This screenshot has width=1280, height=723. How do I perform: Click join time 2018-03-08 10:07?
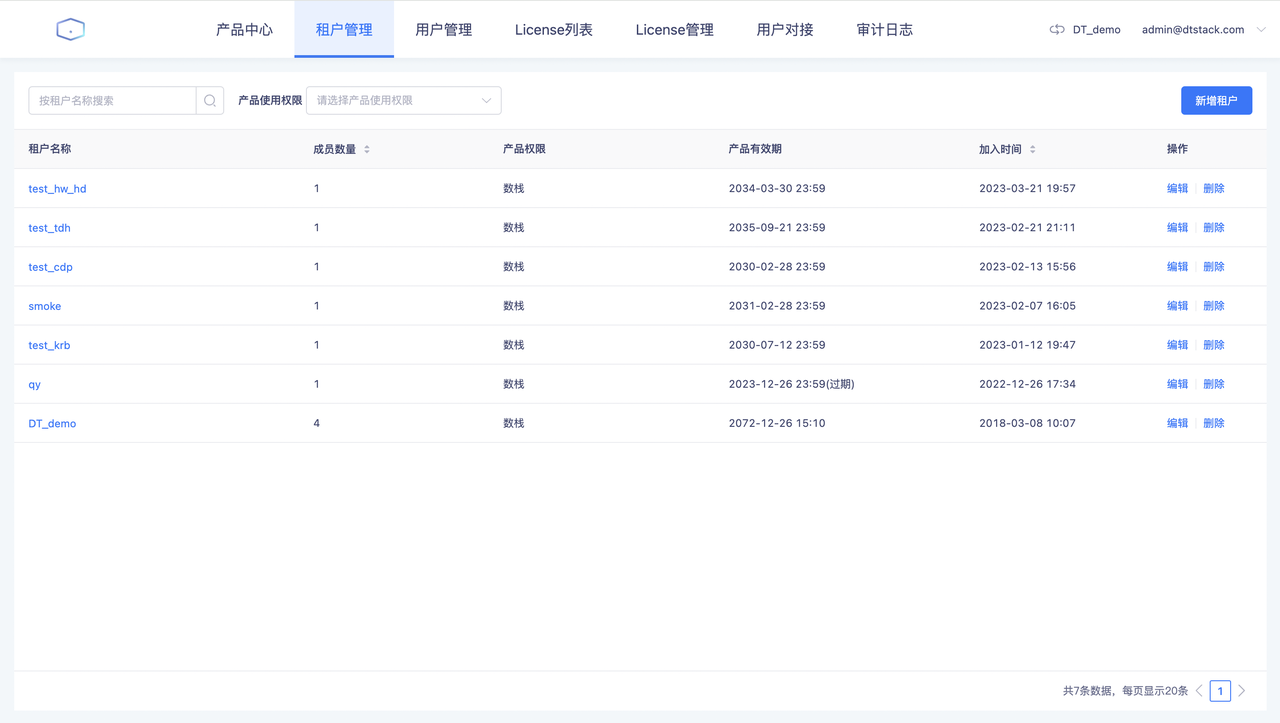1027,423
